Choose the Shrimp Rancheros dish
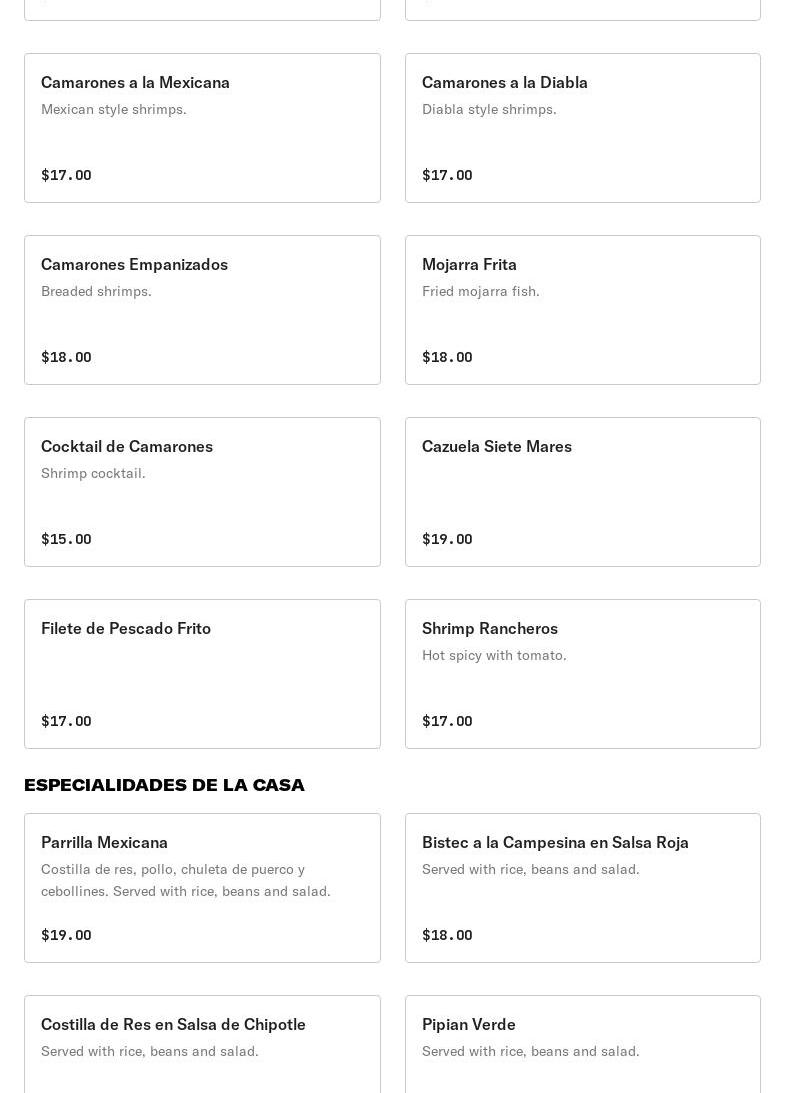 click(582, 674)
